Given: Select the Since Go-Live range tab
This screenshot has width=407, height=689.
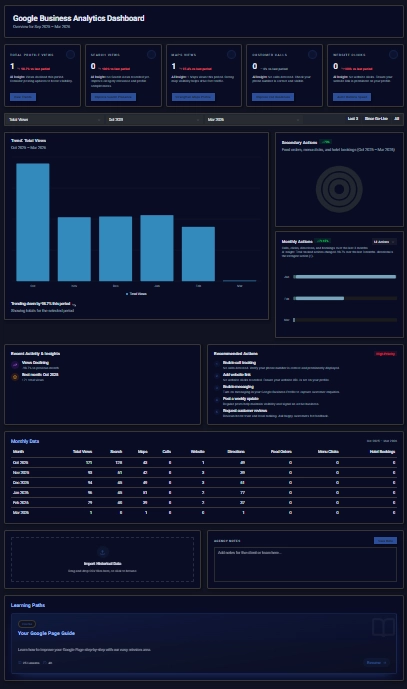Looking at the screenshot, I should (x=376, y=119).
